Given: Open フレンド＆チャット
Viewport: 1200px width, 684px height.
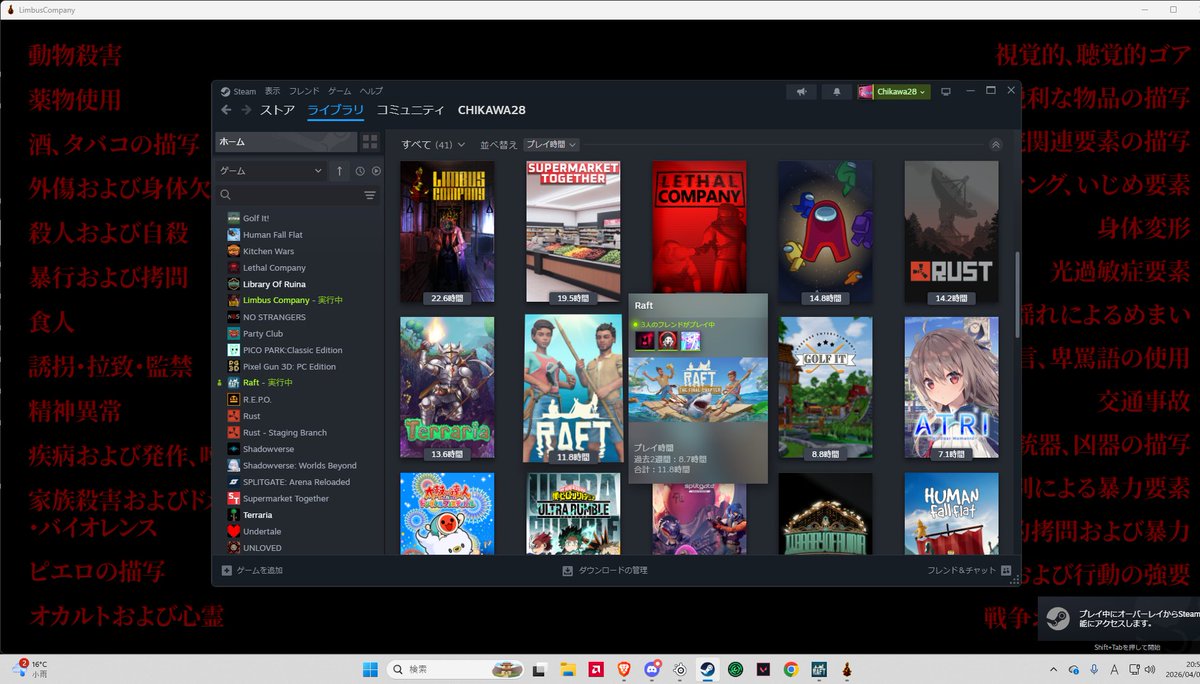Looking at the screenshot, I should tap(969, 570).
